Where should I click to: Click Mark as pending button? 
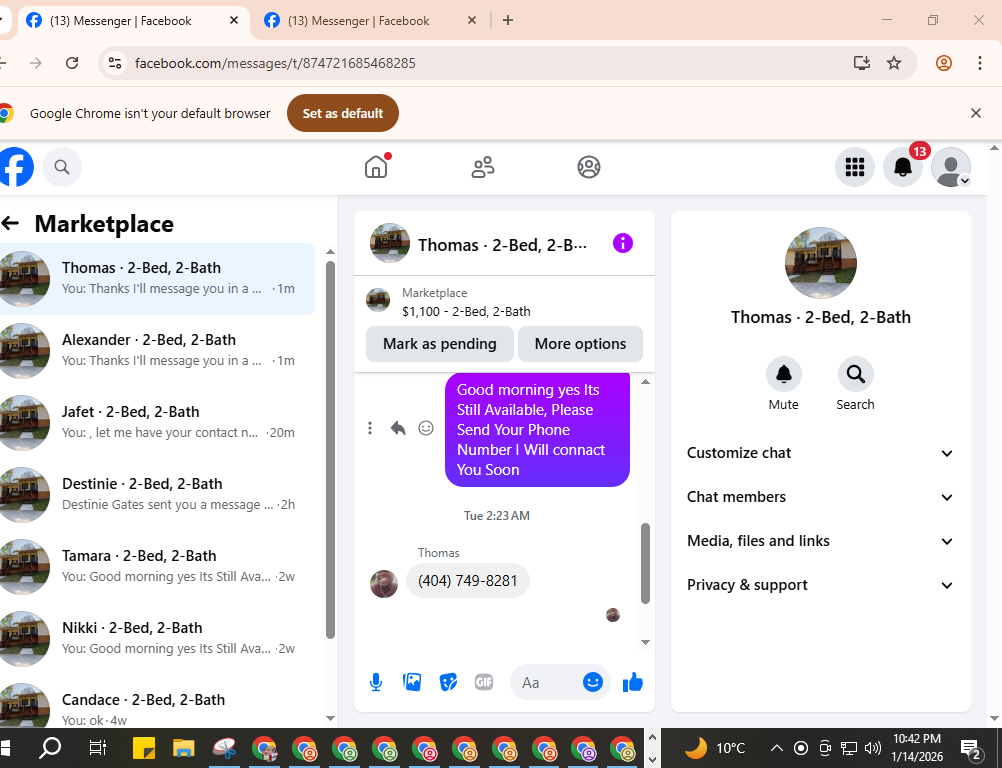(440, 344)
